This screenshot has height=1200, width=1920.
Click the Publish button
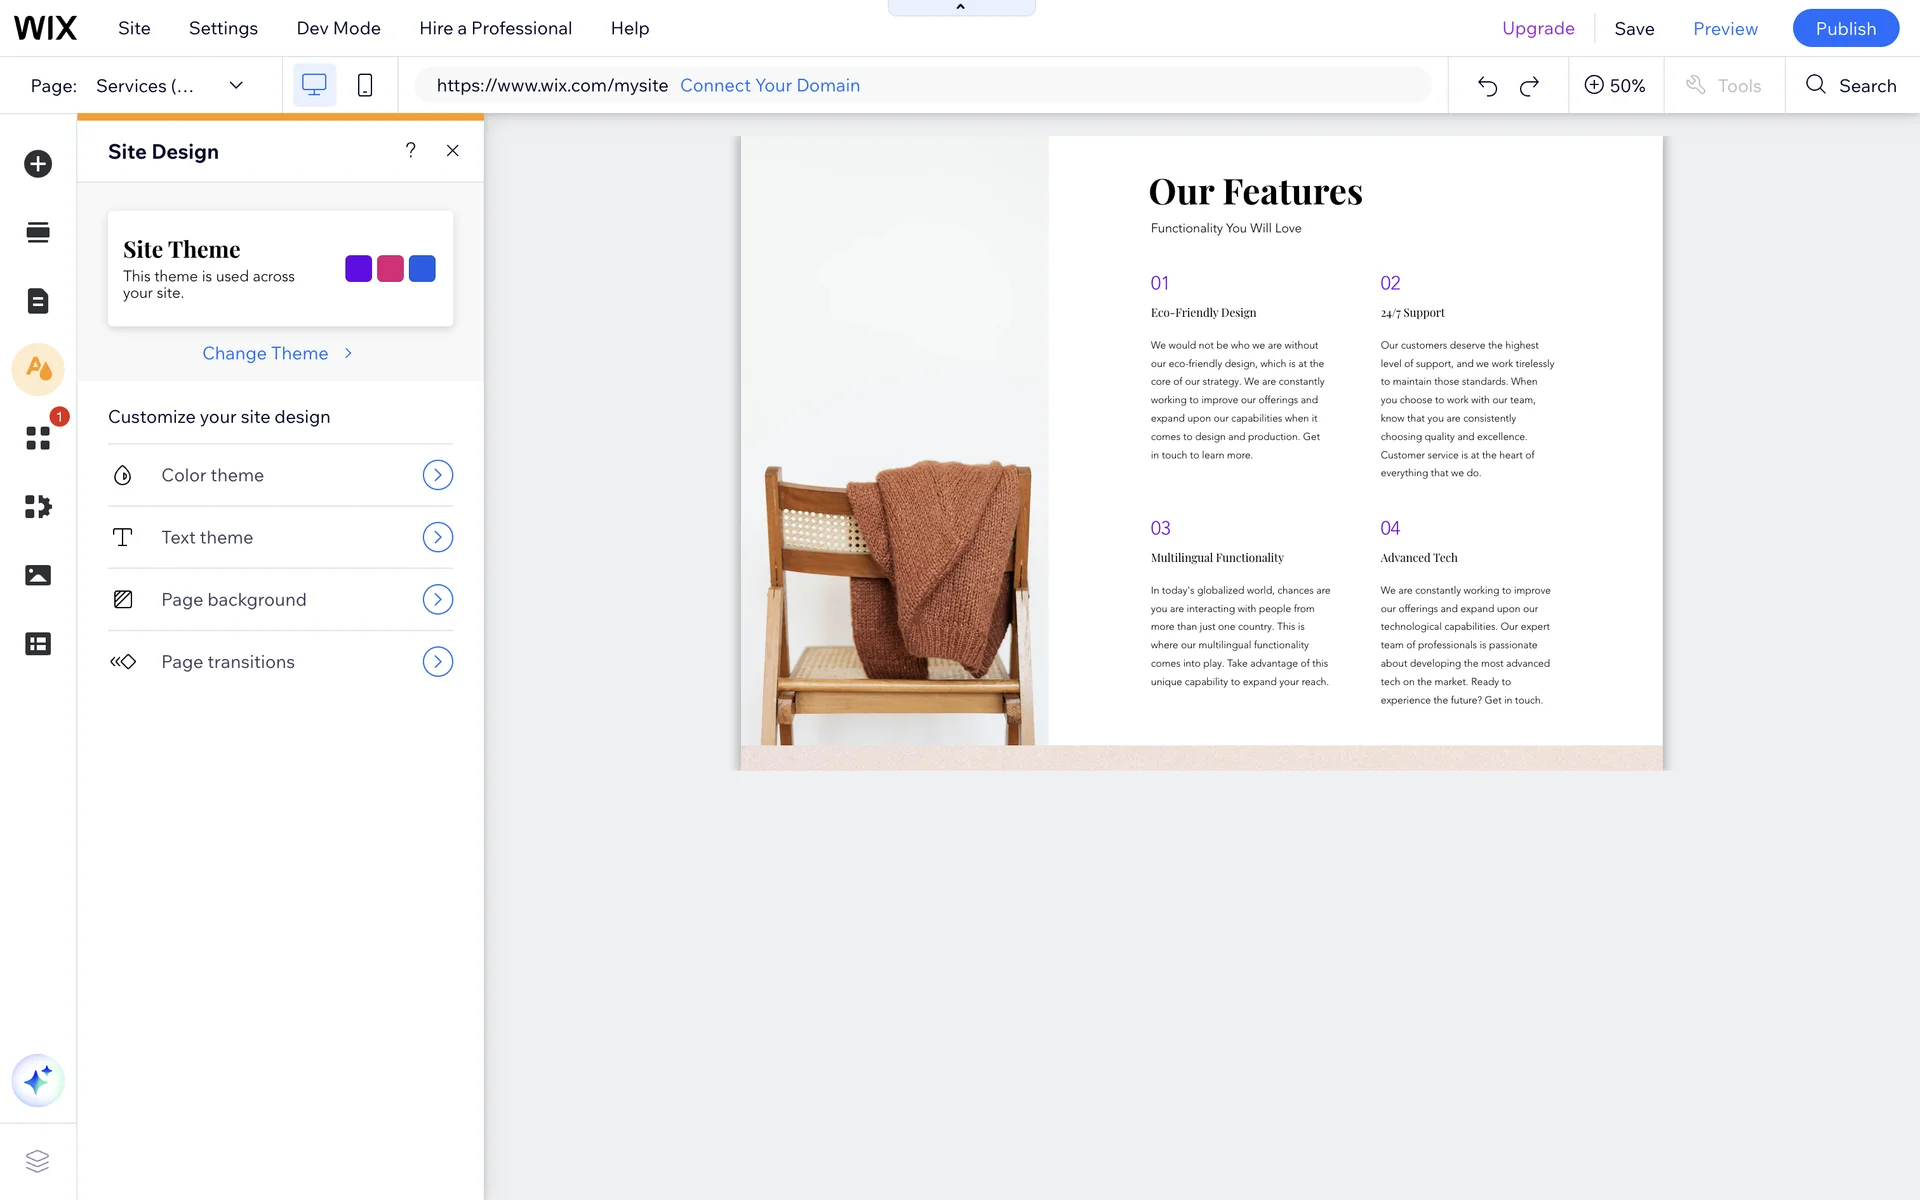tap(1845, 28)
